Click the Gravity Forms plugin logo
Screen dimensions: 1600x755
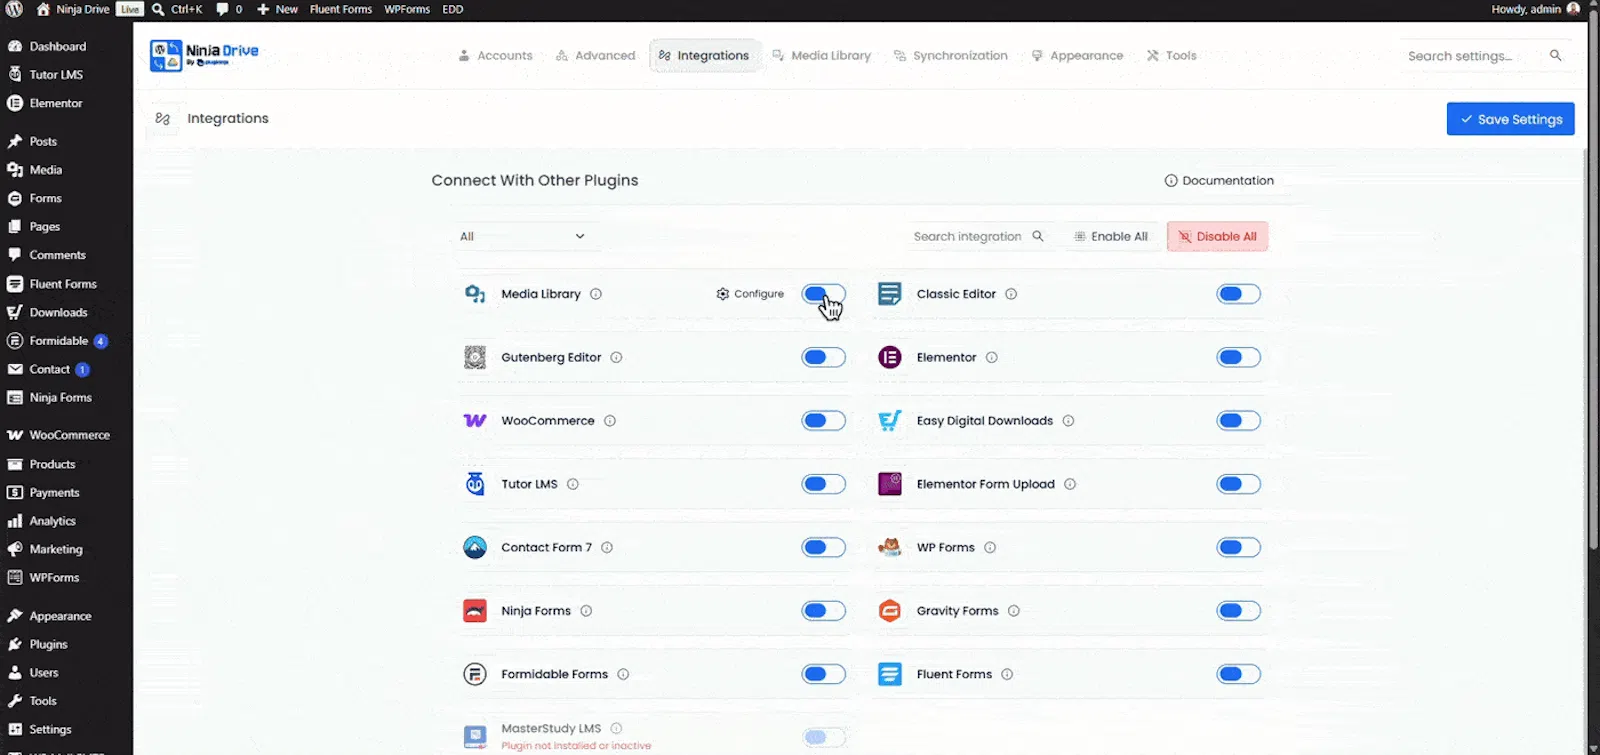click(x=890, y=611)
